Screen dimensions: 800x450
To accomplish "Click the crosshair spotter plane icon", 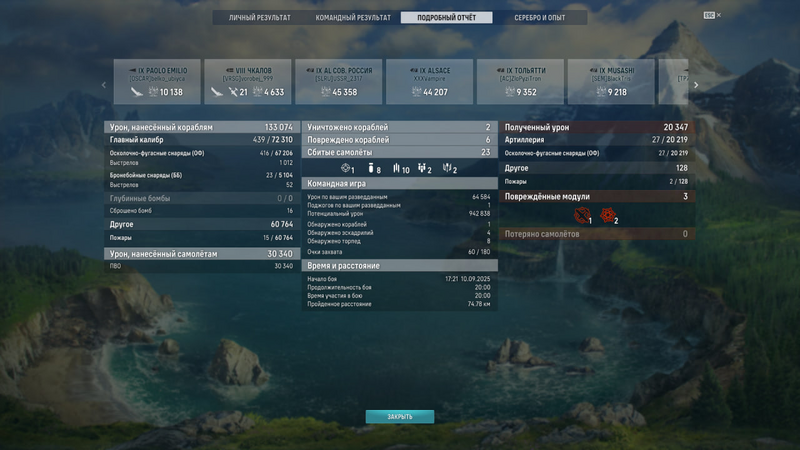I will coord(345,168).
